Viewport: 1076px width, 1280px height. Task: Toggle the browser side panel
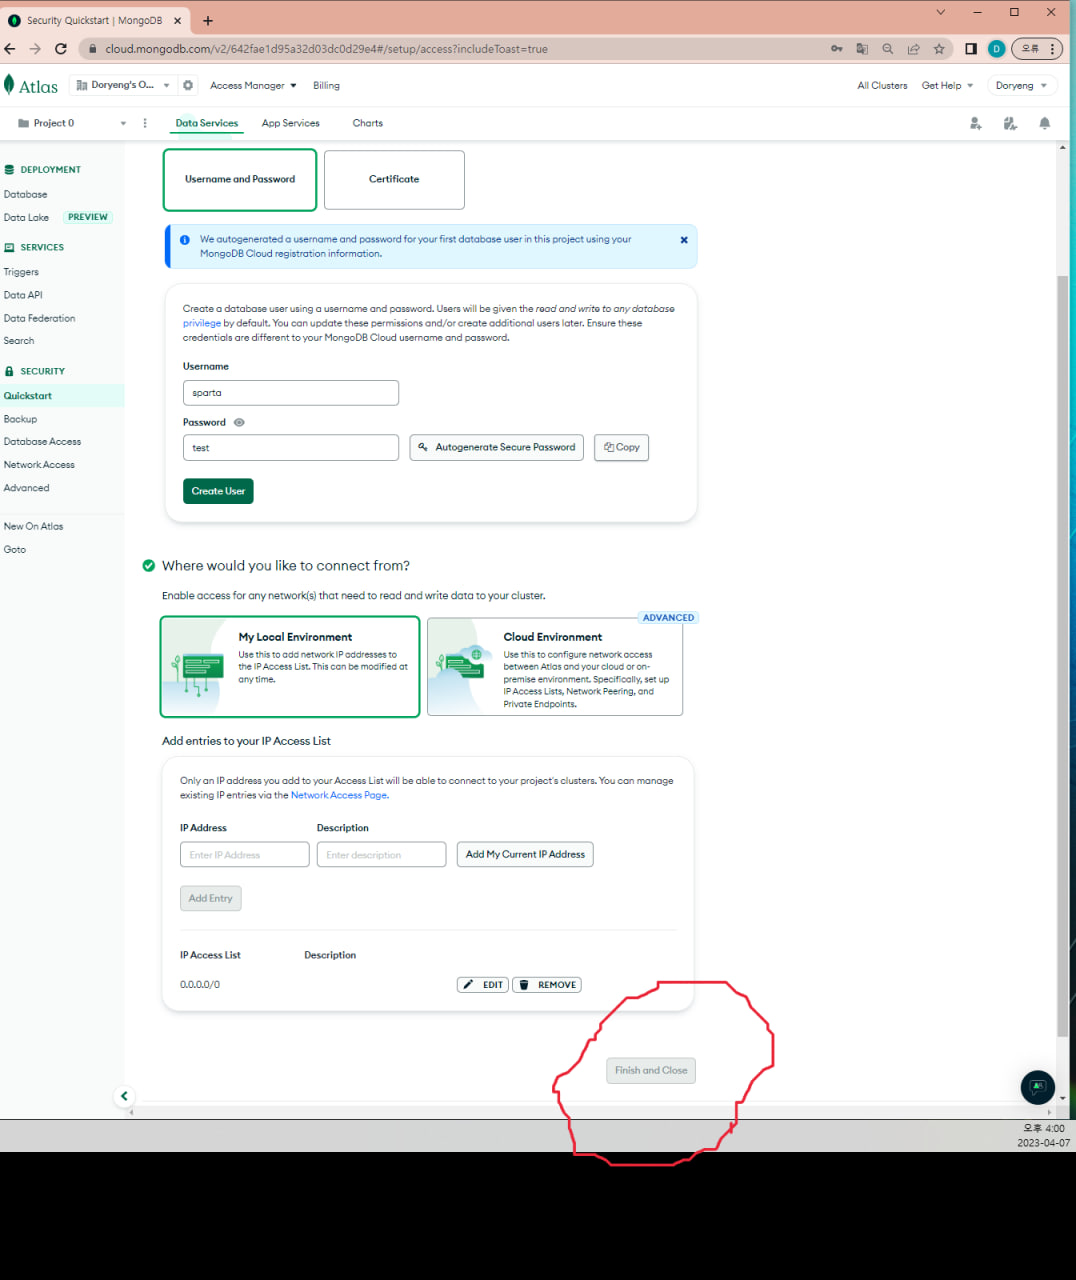coord(970,48)
